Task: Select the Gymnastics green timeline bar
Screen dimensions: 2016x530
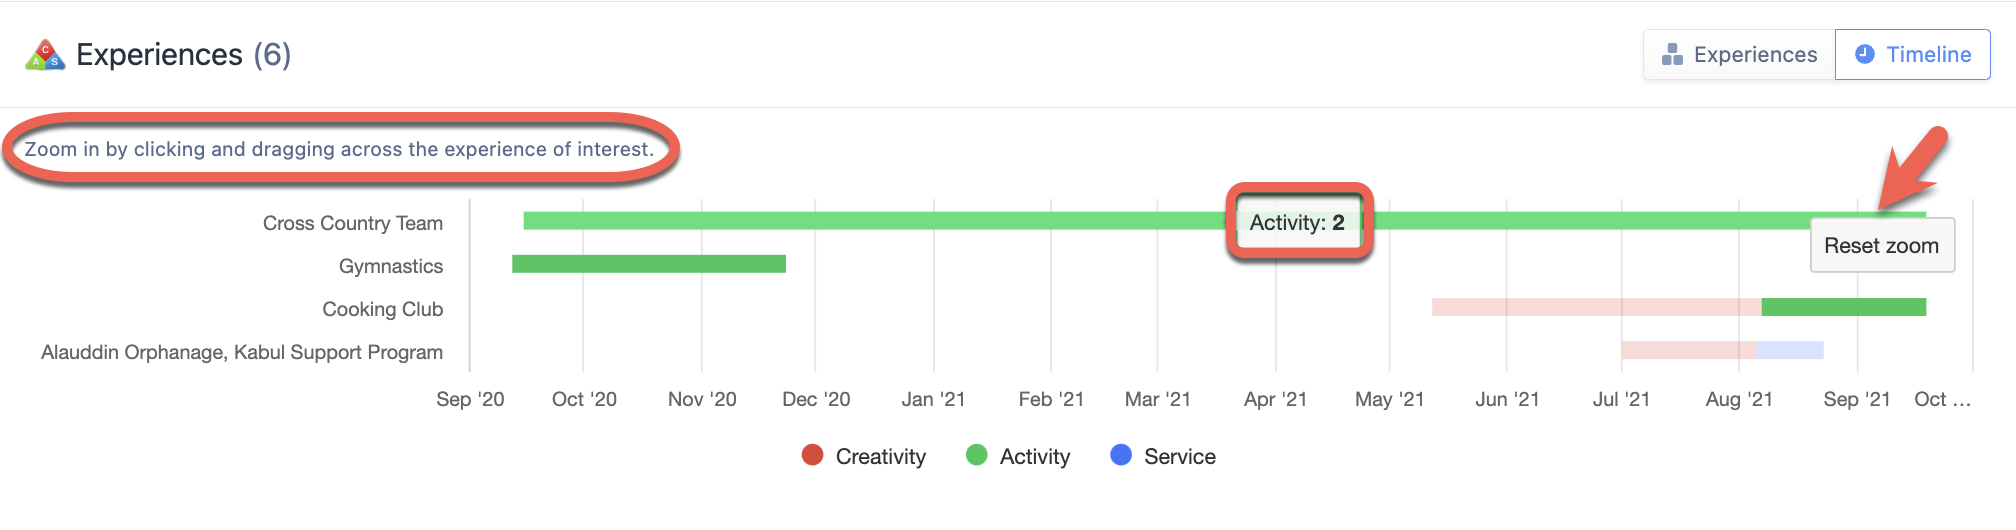Action: point(649,264)
